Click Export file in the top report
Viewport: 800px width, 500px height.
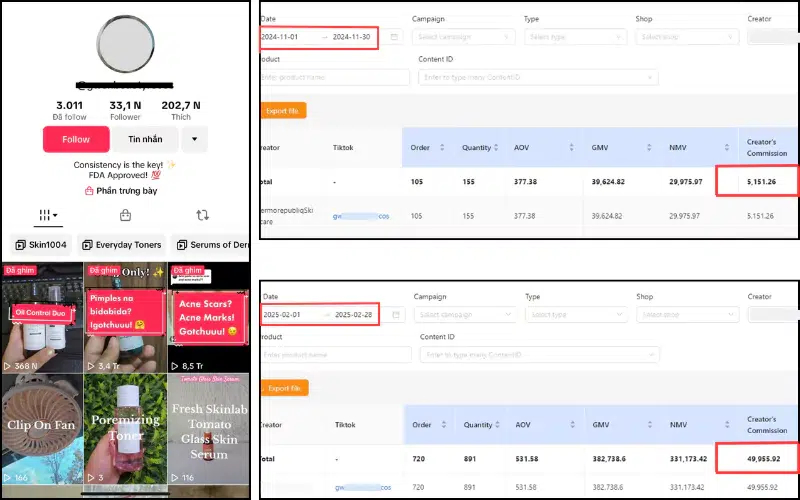[283, 111]
